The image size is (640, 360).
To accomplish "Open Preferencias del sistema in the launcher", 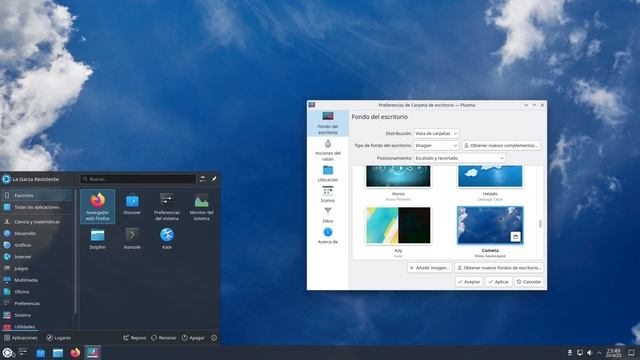I will (x=167, y=207).
